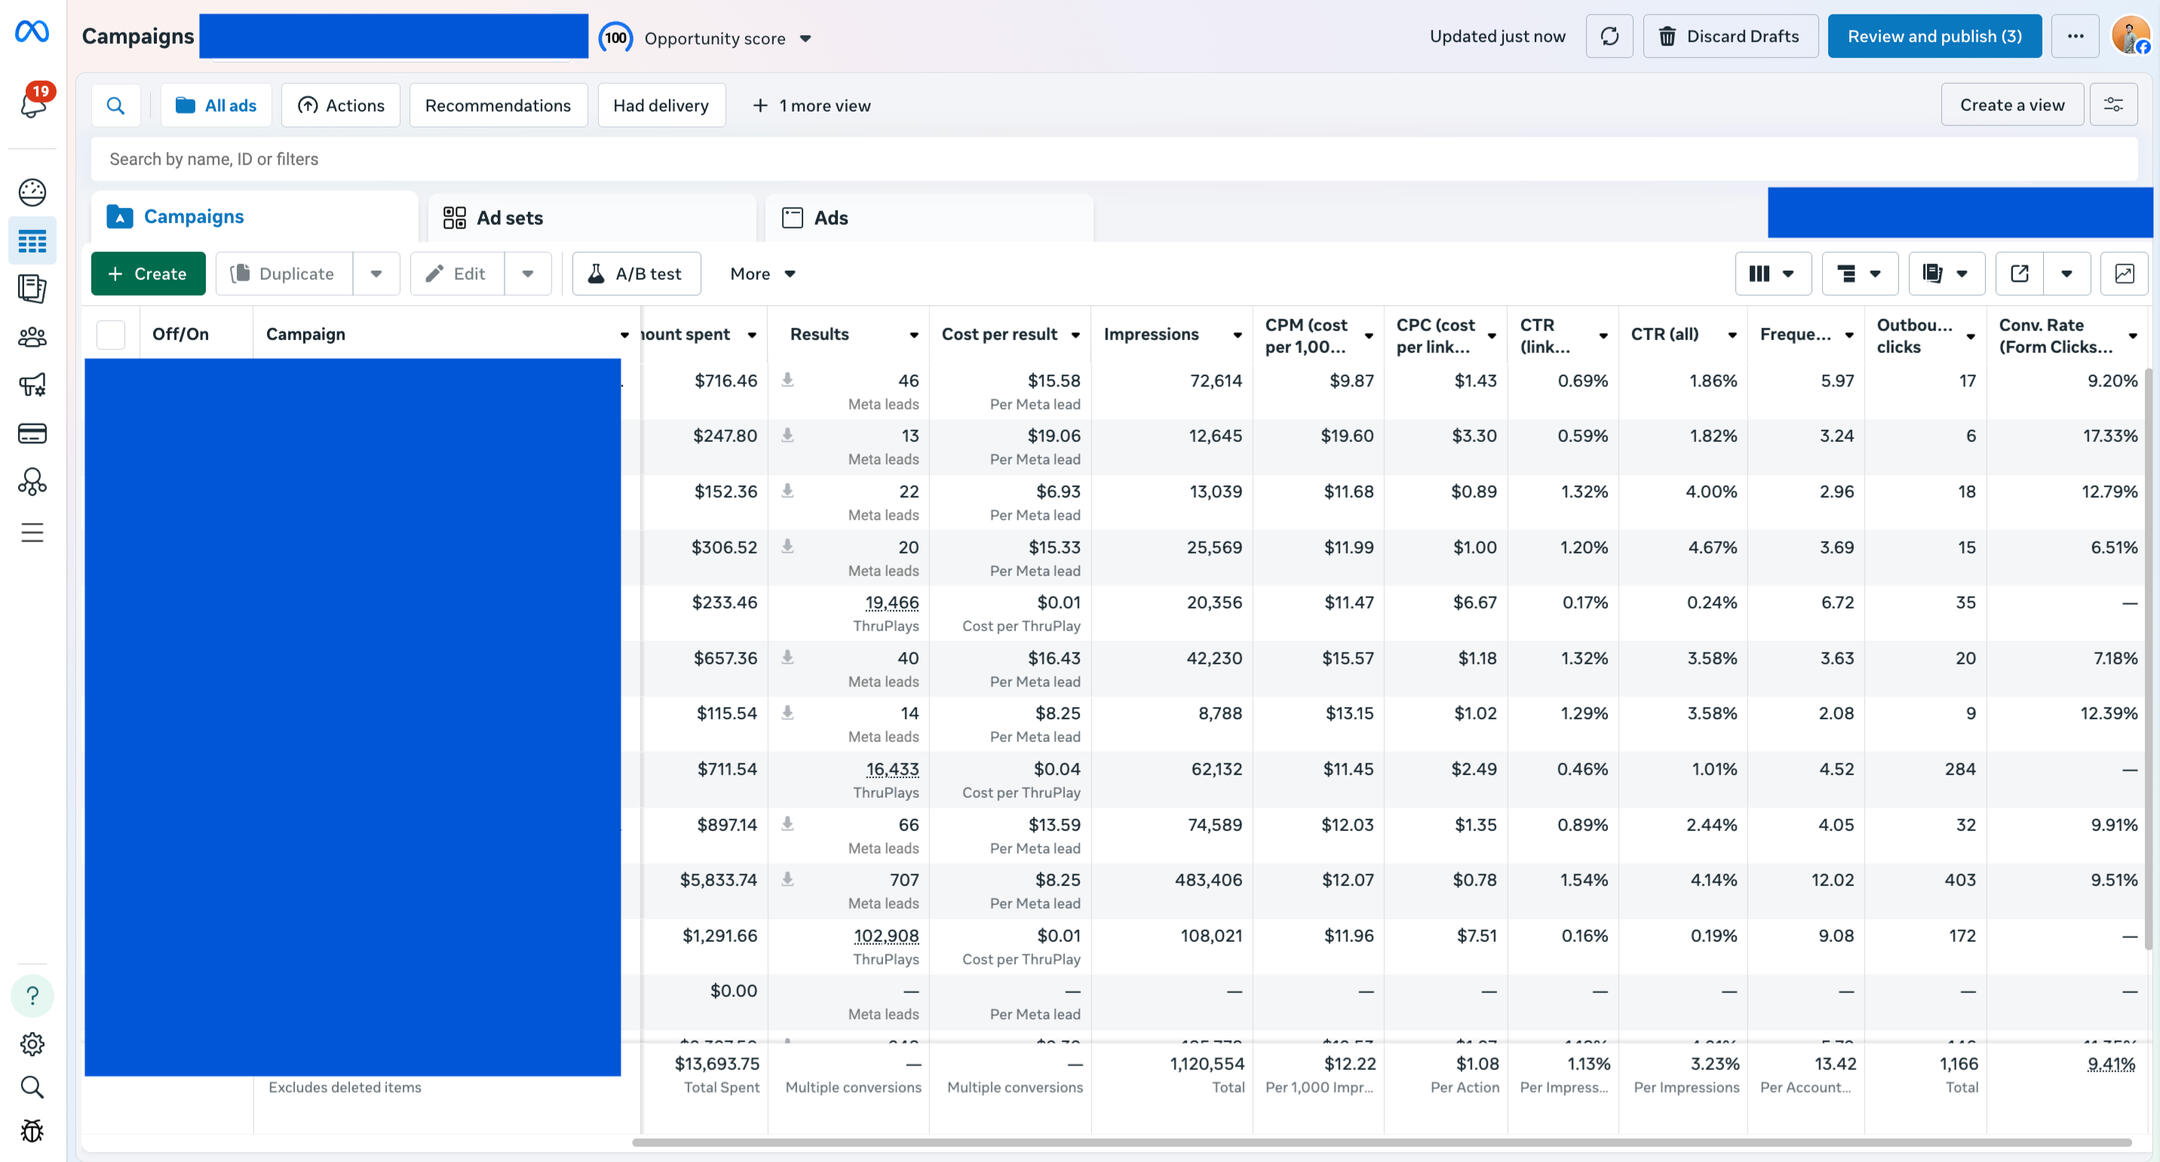2160x1162 pixels.
Task: Click the horizontal scrollbar under table
Action: point(1381,1142)
